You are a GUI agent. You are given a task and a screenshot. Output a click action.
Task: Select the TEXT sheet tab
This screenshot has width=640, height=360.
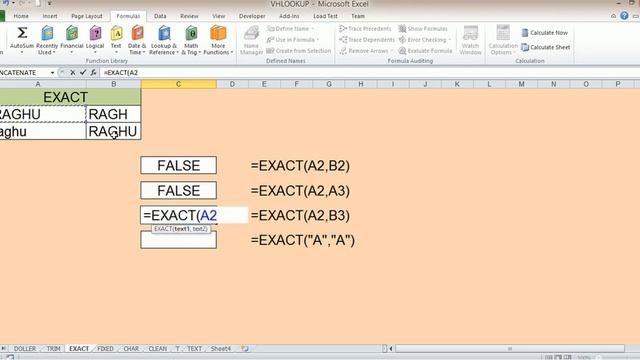(194, 349)
